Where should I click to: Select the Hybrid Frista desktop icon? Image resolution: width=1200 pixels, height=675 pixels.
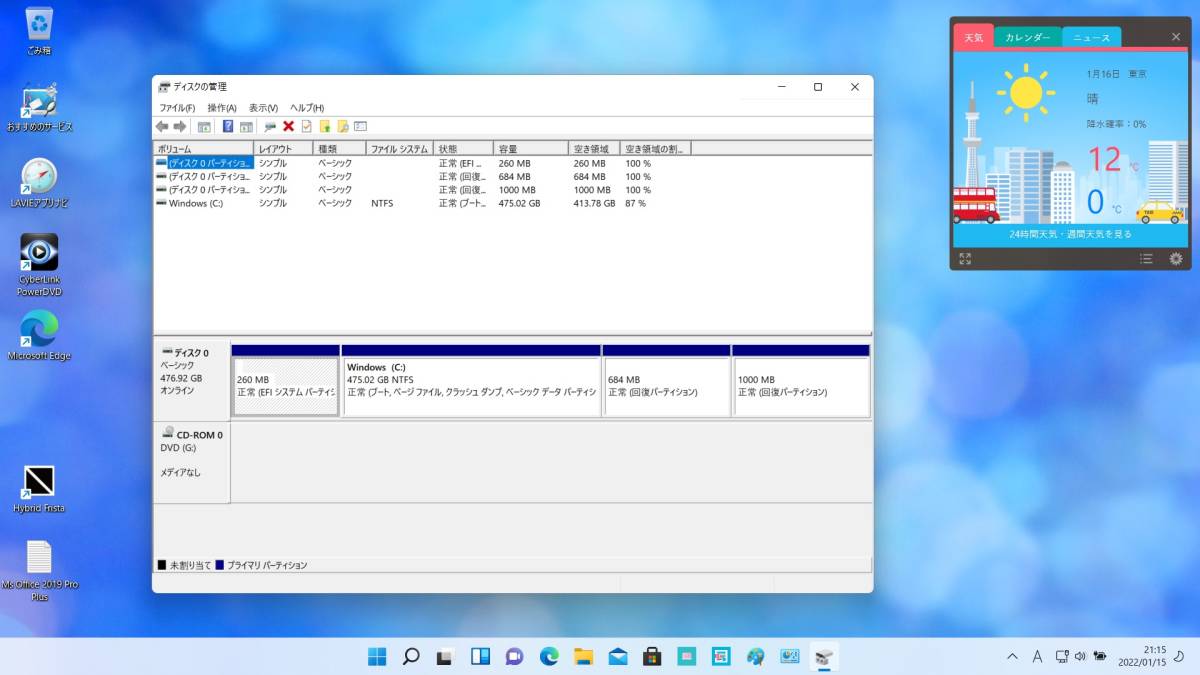39,489
